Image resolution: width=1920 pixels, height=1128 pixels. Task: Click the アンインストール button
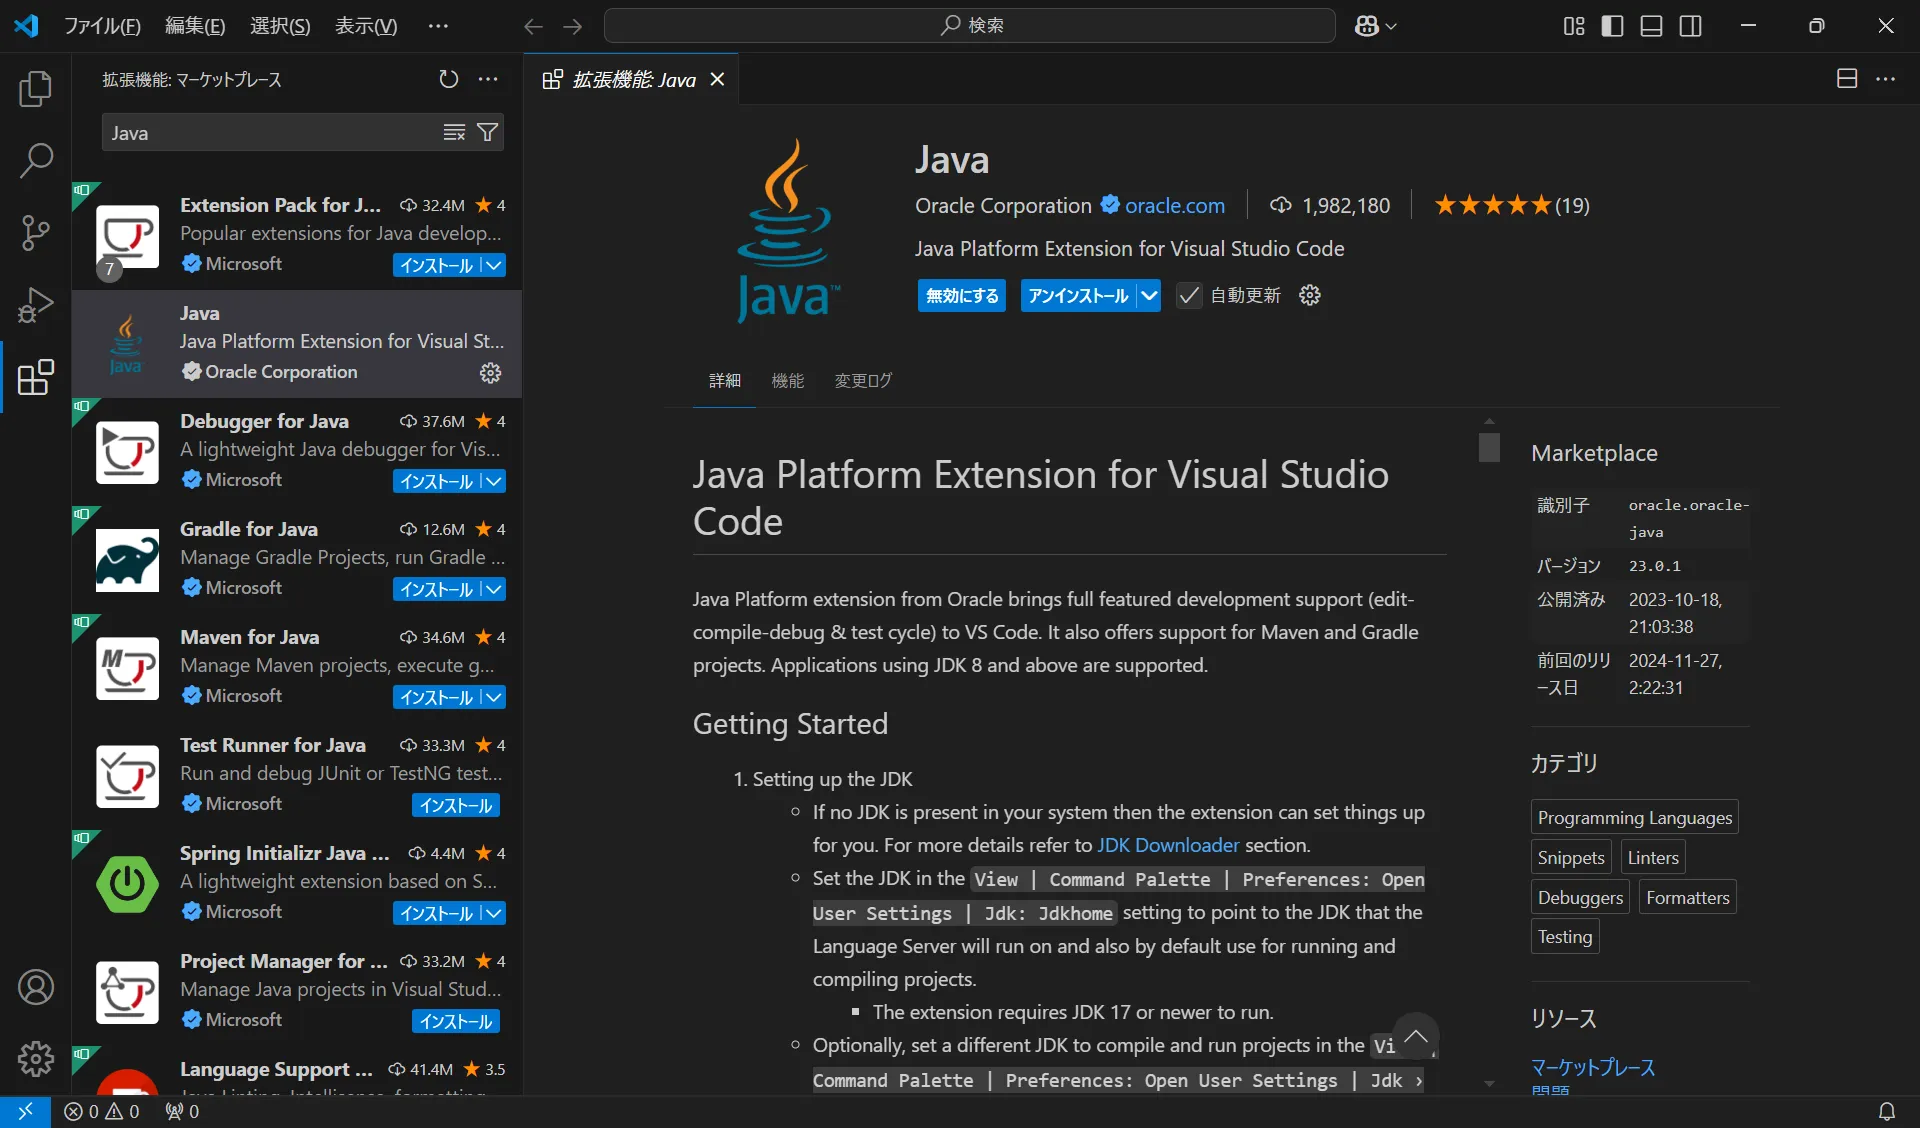coord(1078,295)
